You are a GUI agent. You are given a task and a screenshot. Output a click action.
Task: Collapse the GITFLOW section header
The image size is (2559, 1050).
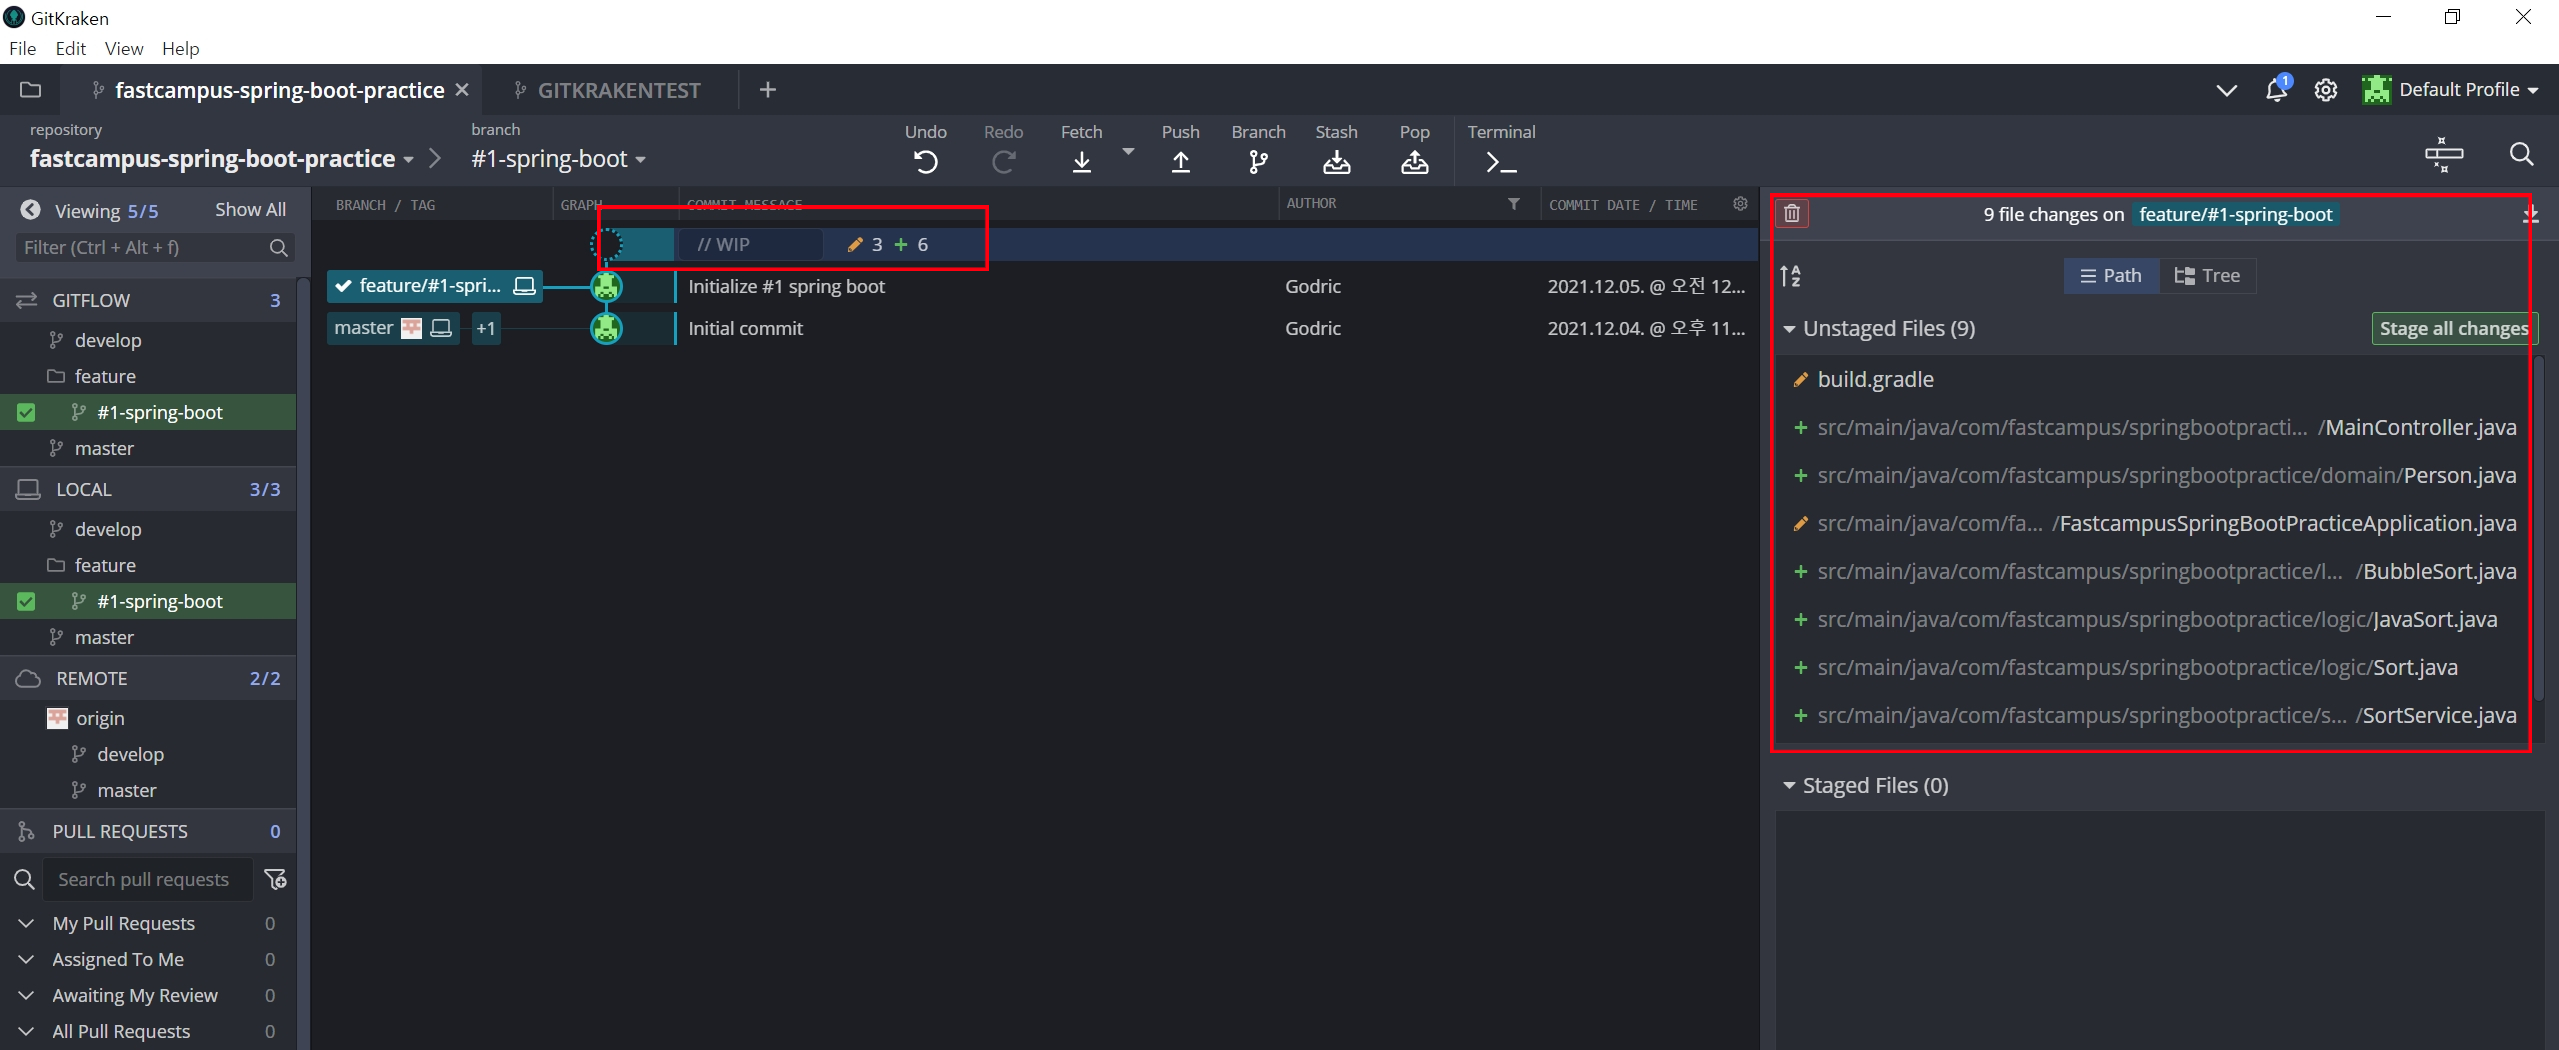[148, 300]
